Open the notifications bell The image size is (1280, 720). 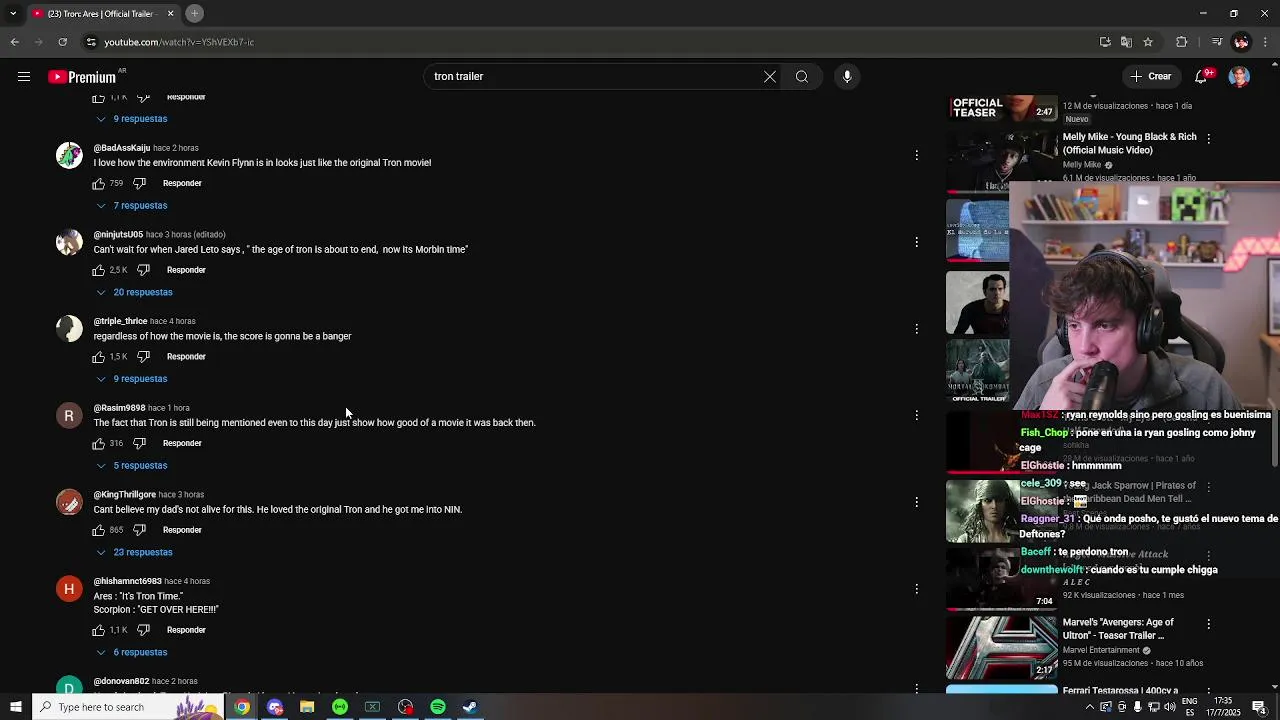1203,77
